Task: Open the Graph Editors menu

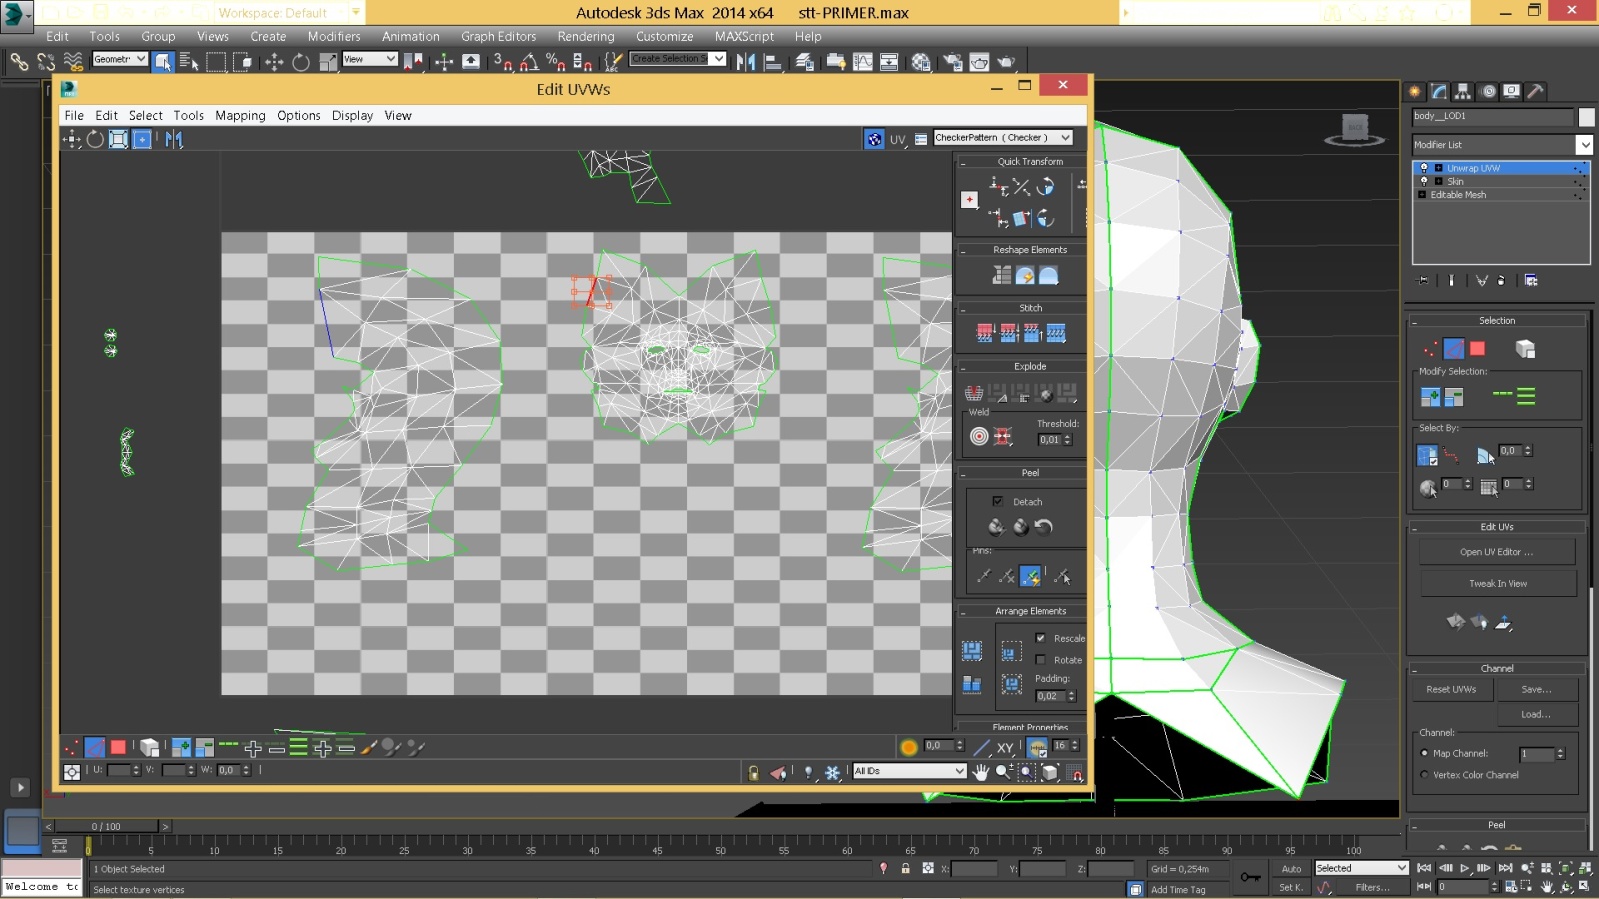Action: point(498,37)
